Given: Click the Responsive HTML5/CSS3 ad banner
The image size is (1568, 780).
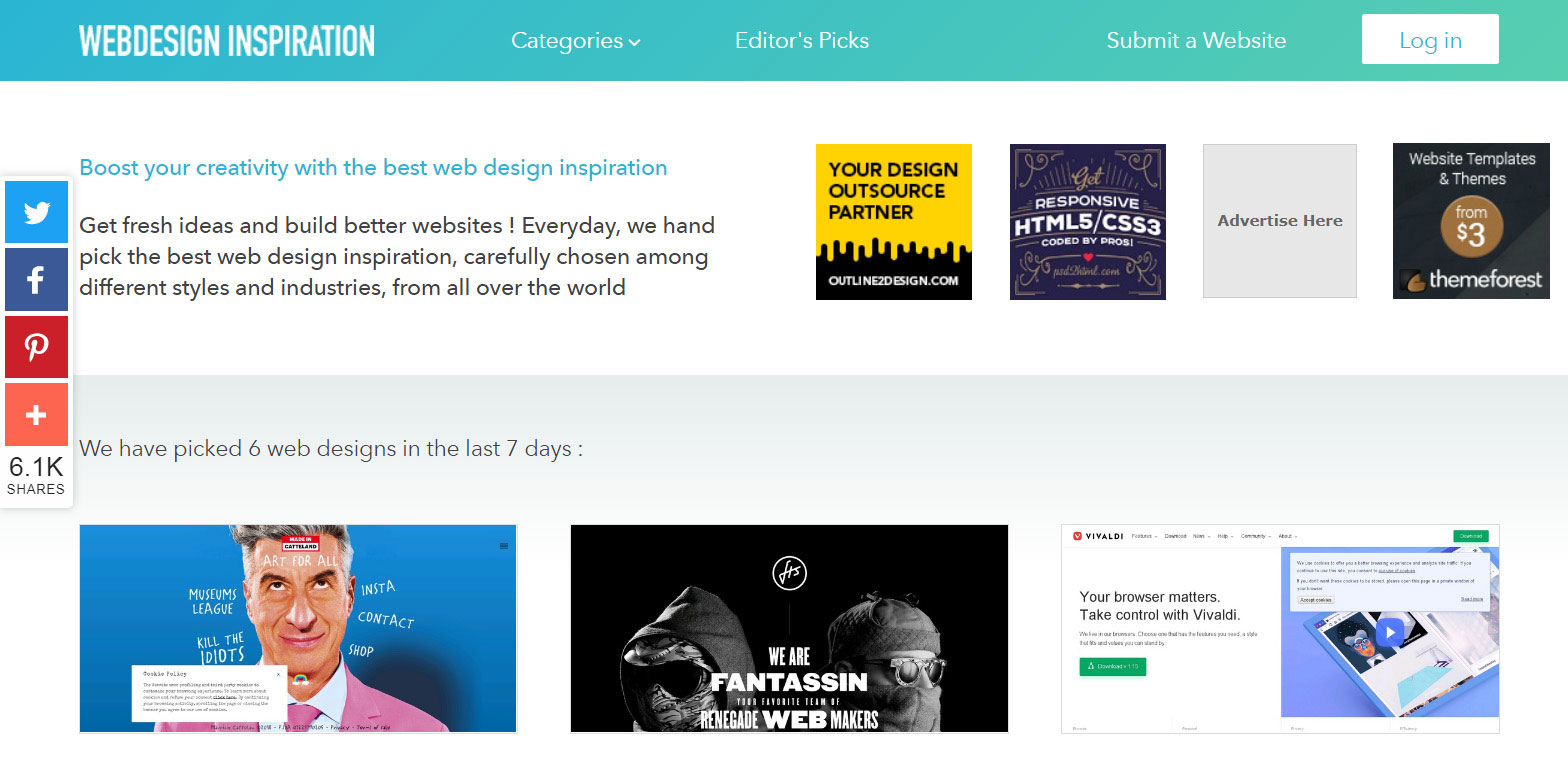Looking at the screenshot, I should tap(1087, 221).
